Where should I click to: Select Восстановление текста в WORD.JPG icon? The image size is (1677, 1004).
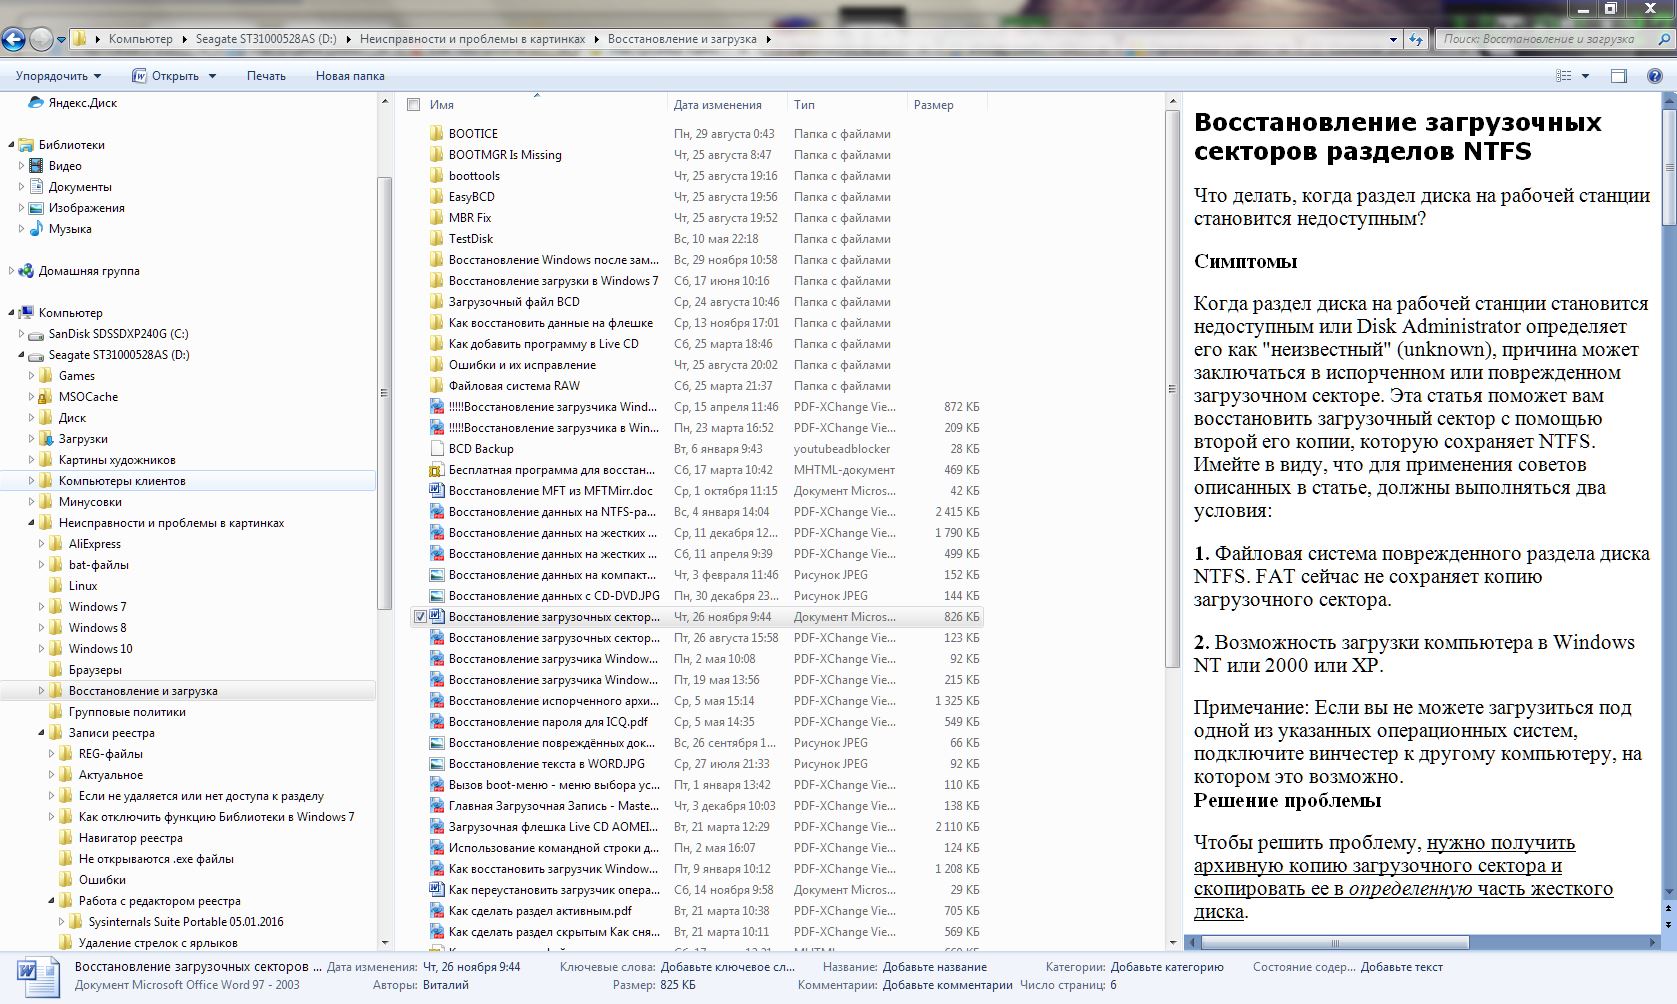tap(436, 764)
